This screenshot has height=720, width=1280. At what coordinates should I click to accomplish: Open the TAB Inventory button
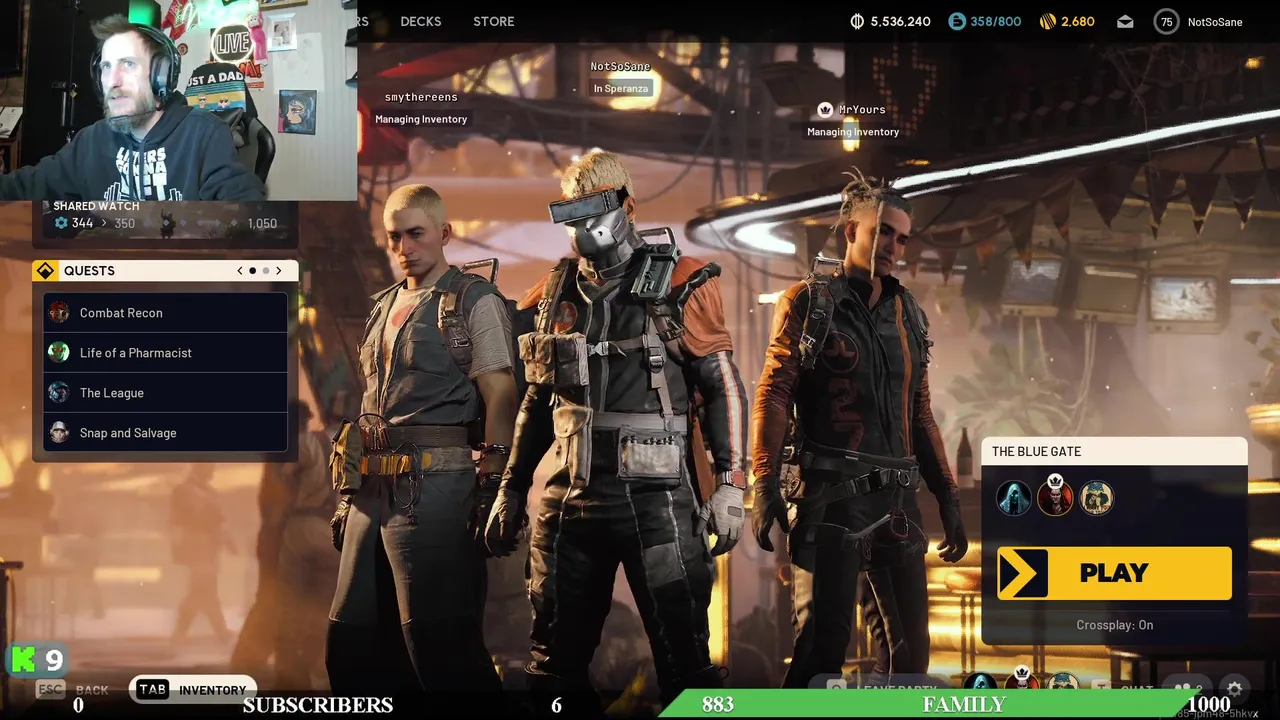[x=192, y=690]
